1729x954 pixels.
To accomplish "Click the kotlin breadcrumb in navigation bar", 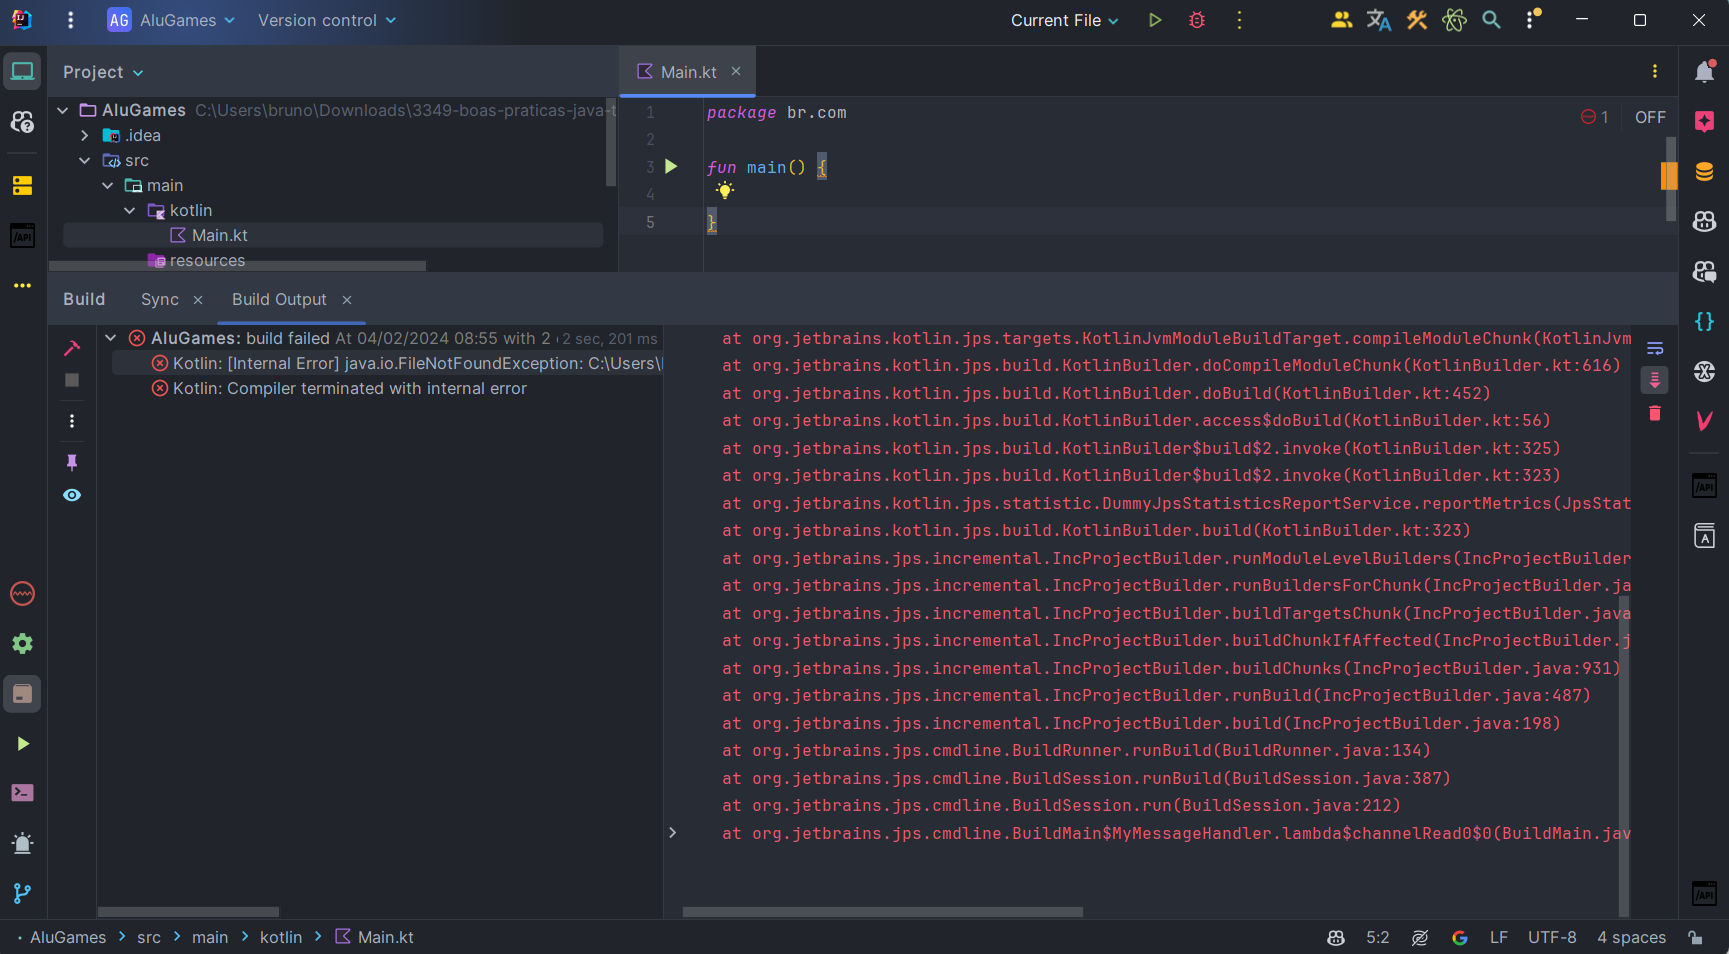I will pyautogui.click(x=281, y=937).
